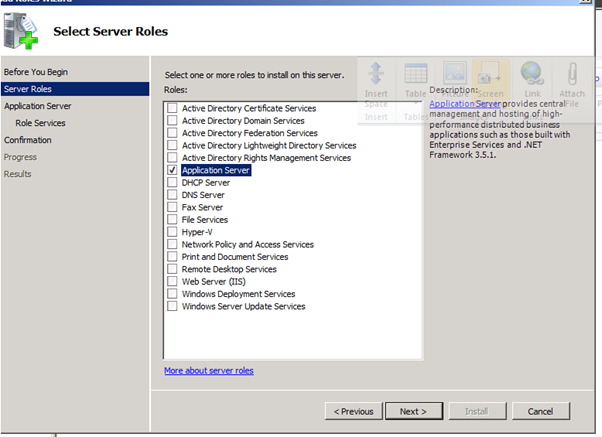Check Print and Document Services checkbox

(x=172, y=257)
